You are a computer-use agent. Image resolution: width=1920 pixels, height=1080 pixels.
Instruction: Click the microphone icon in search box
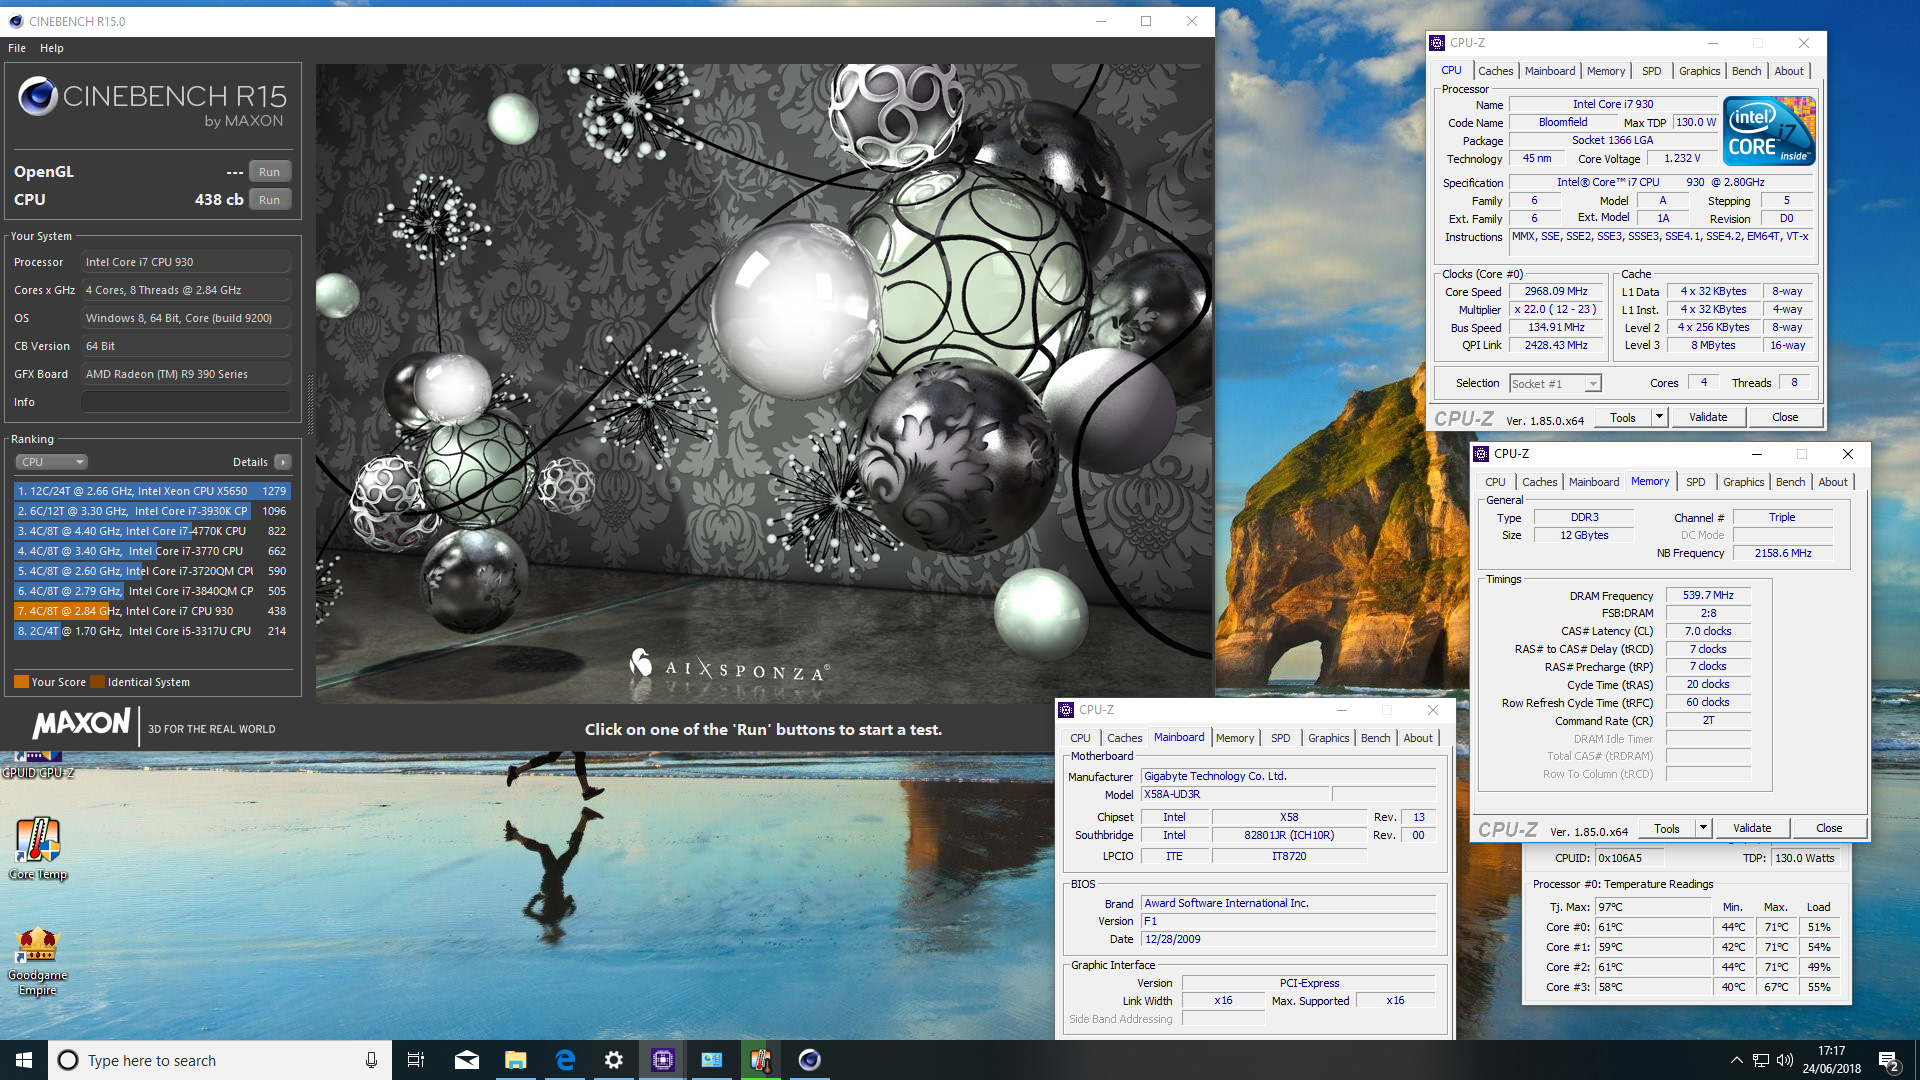click(x=371, y=1060)
